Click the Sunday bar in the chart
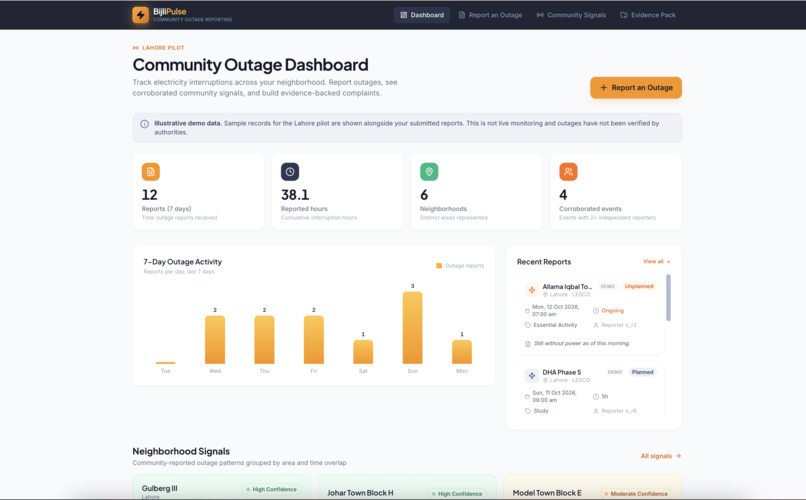 click(x=412, y=328)
